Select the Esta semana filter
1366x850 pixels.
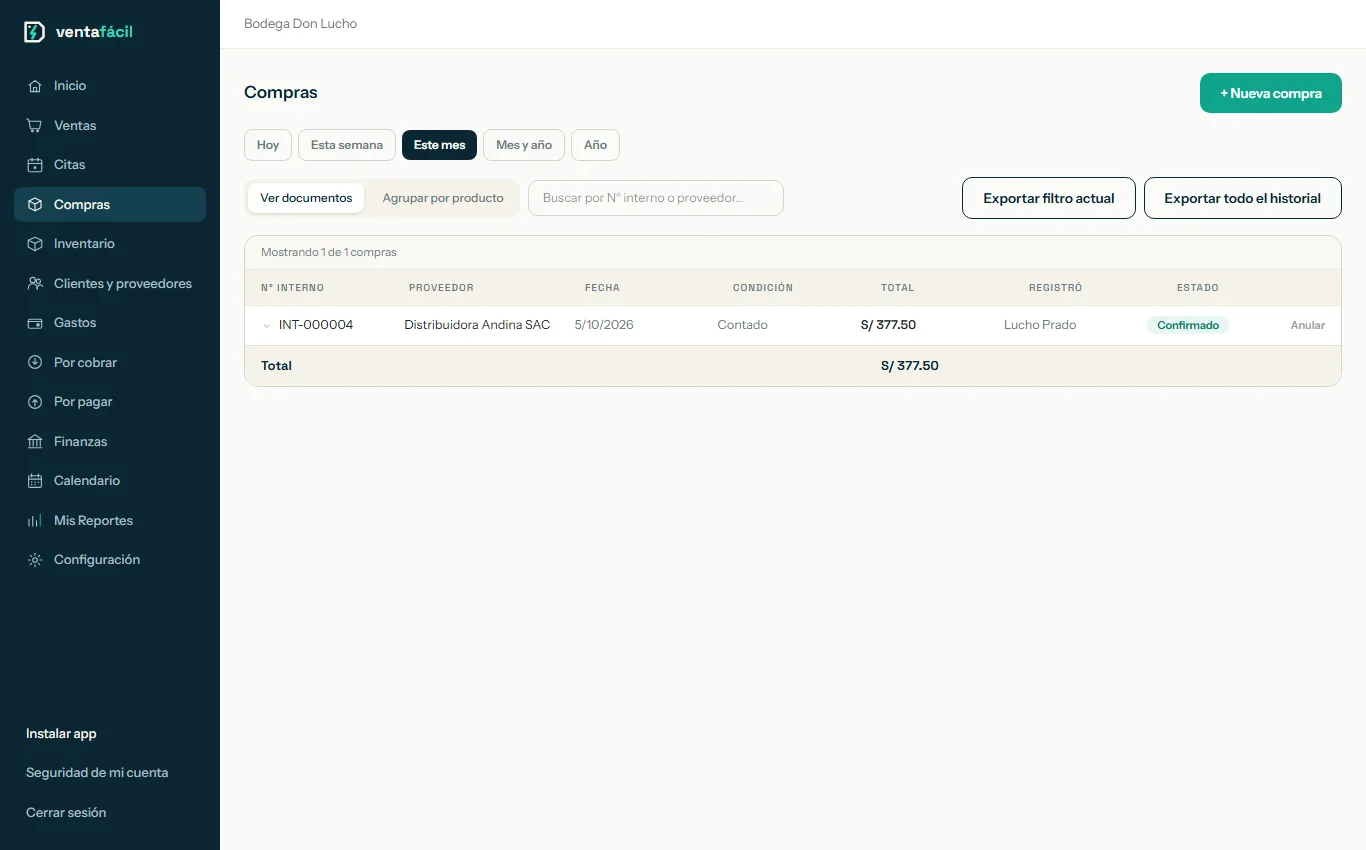point(347,145)
